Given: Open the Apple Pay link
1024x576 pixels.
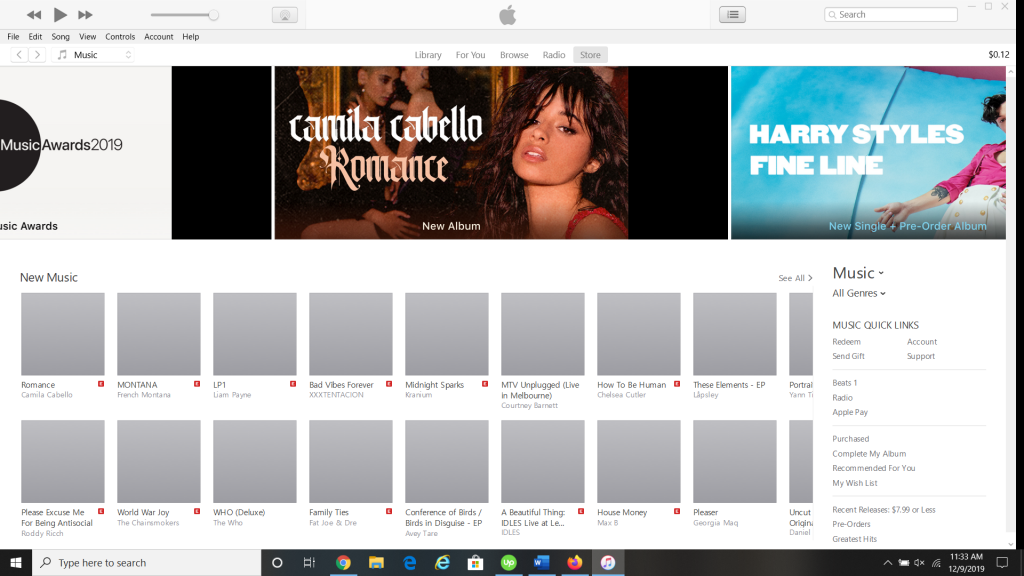Looking at the screenshot, I should pos(850,412).
